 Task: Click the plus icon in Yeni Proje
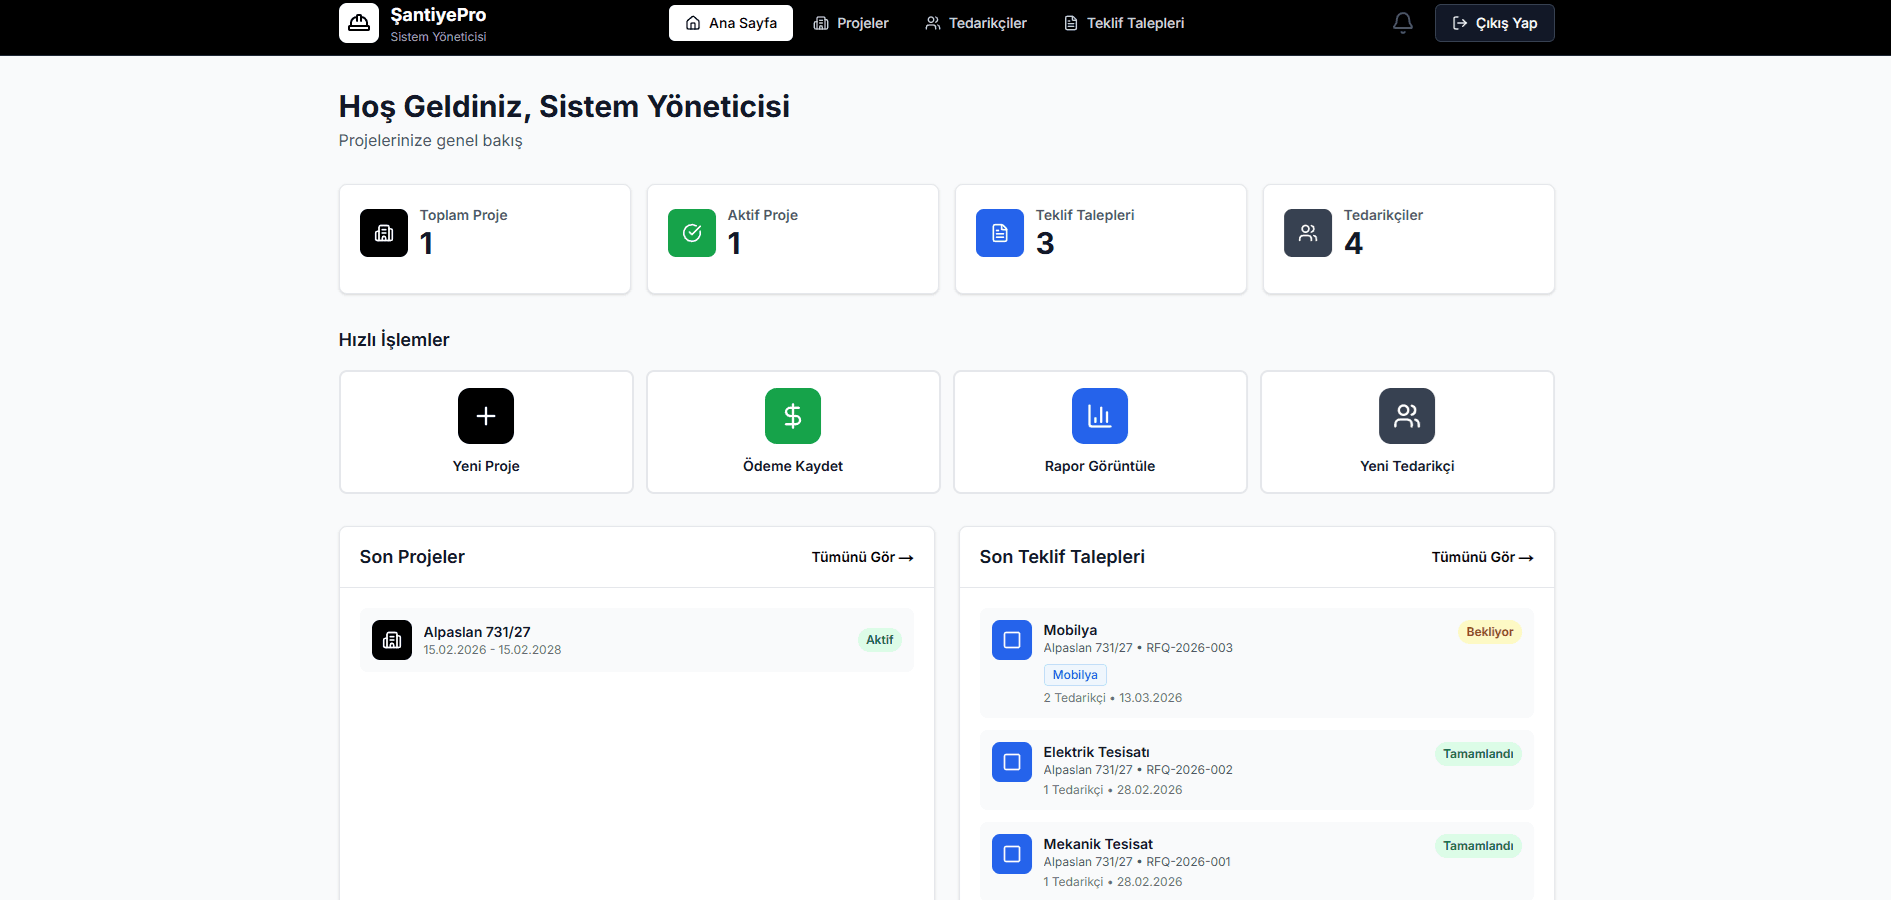point(485,416)
